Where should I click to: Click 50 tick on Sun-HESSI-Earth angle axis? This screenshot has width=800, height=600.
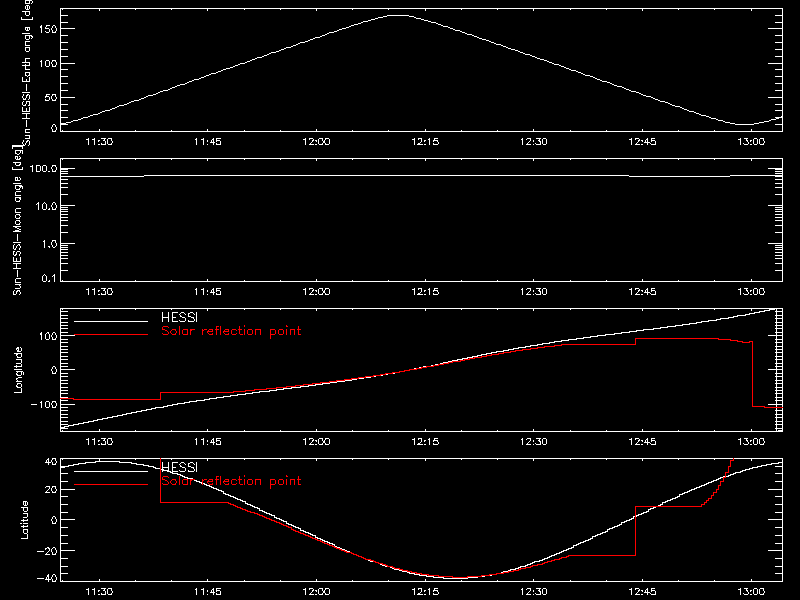[x=51, y=97]
